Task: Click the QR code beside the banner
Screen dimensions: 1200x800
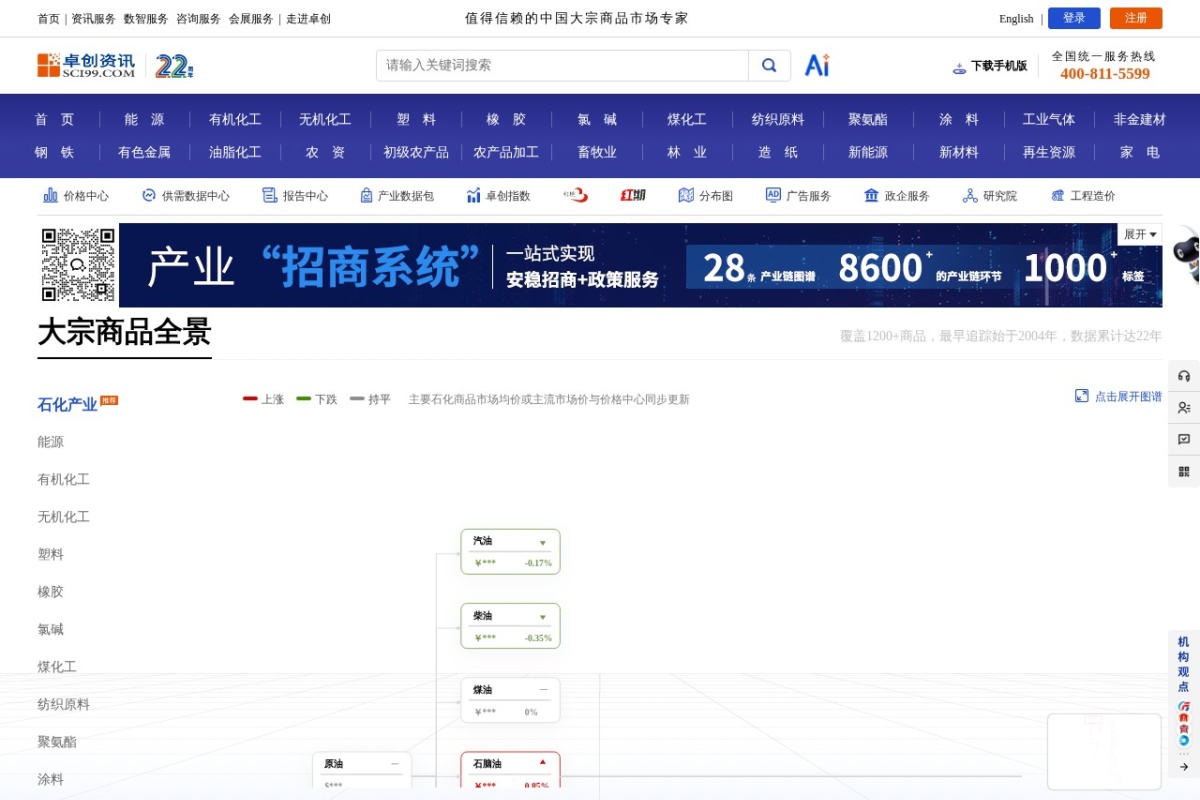Action: click(78, 265)
